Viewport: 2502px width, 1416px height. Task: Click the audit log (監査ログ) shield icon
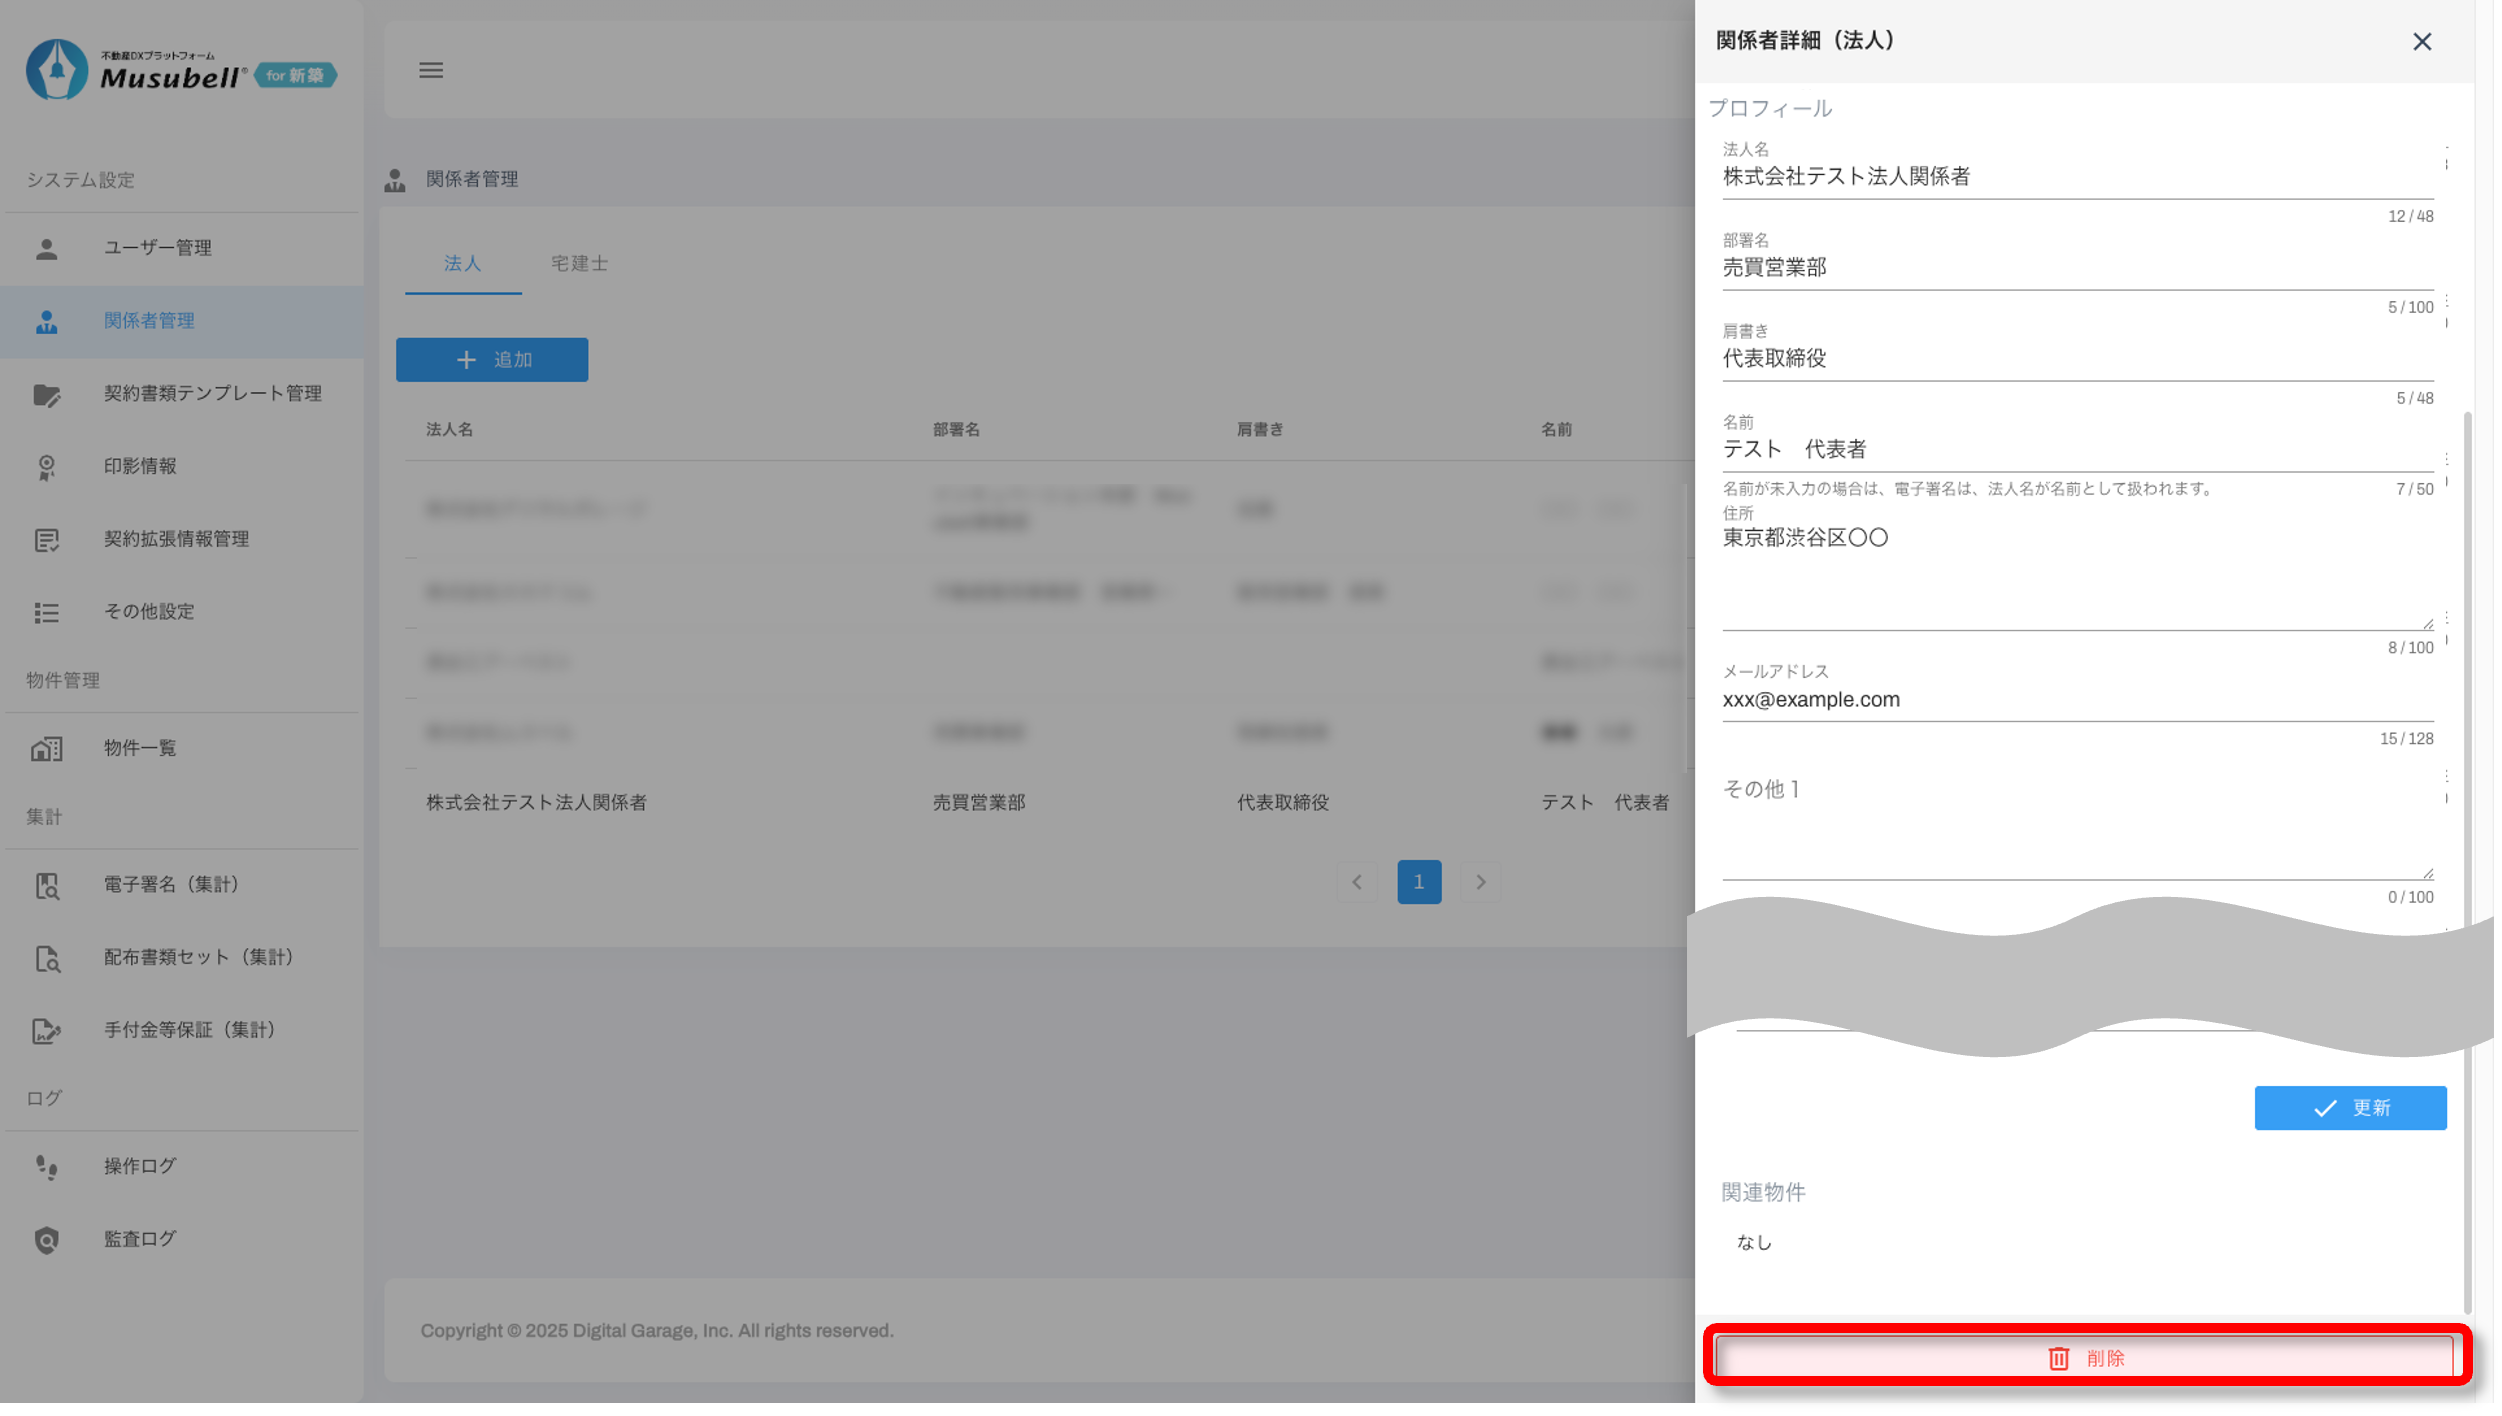pos(46,1240)
